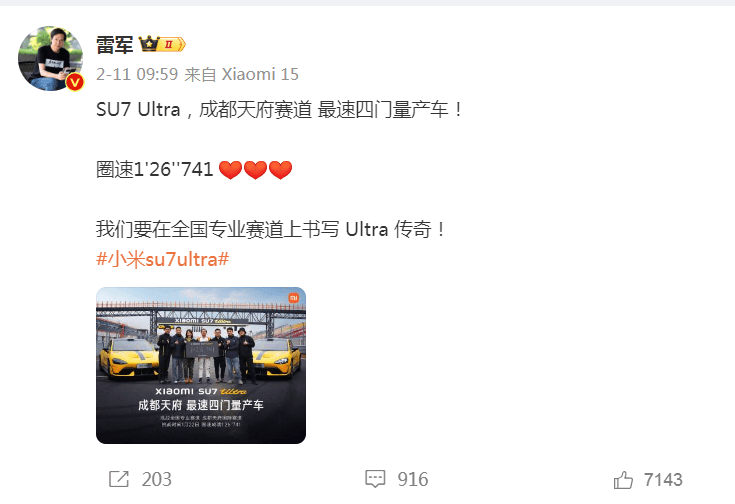The width and height of the screenshot is (735, 504).
Task: Click the first red heart emoji
Action: point(230,170)
